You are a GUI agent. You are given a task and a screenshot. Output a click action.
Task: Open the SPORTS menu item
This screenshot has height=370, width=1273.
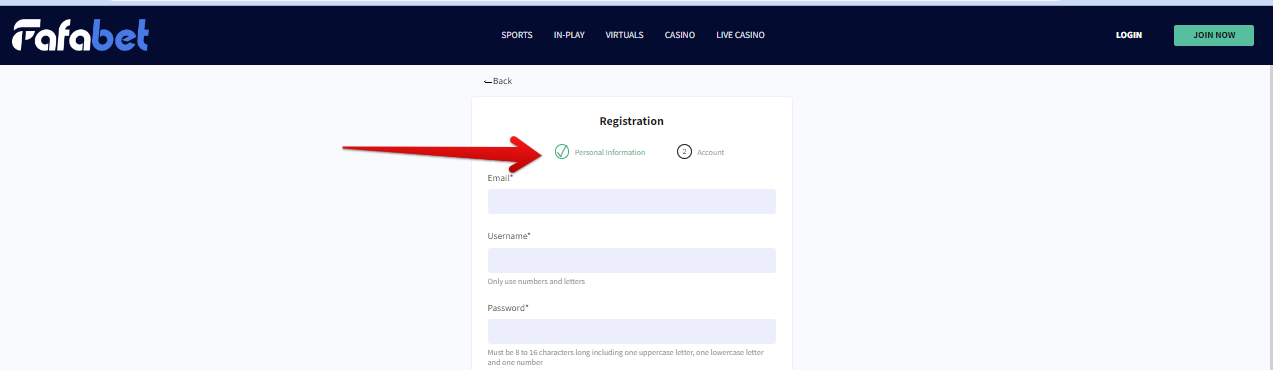[517, 35]
